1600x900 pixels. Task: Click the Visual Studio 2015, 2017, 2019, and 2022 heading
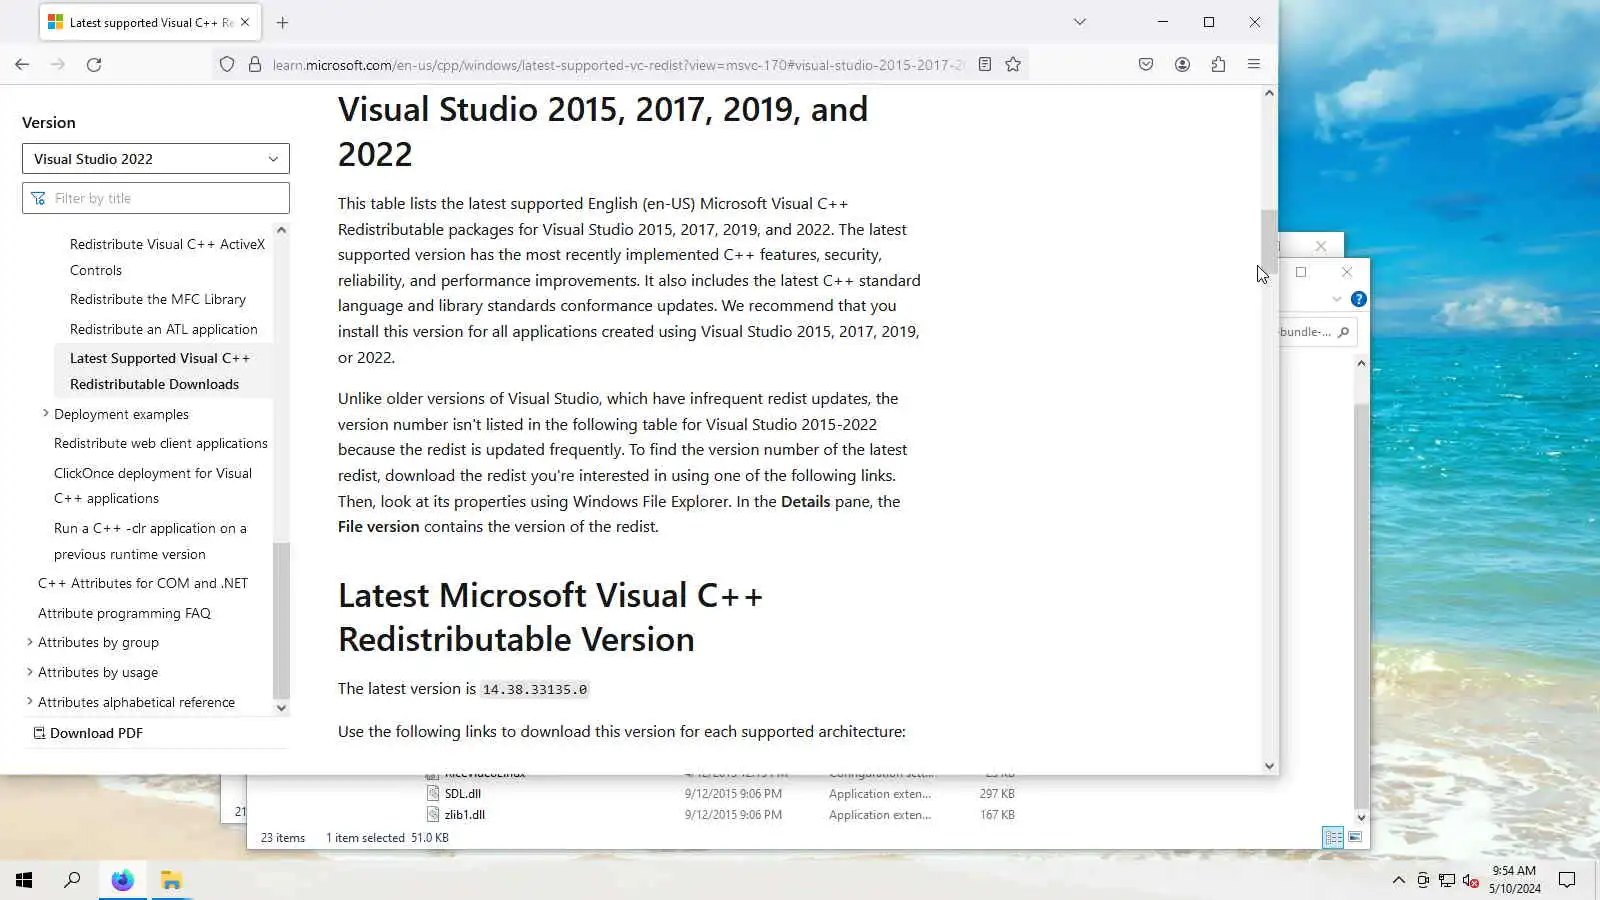point(603,131)
